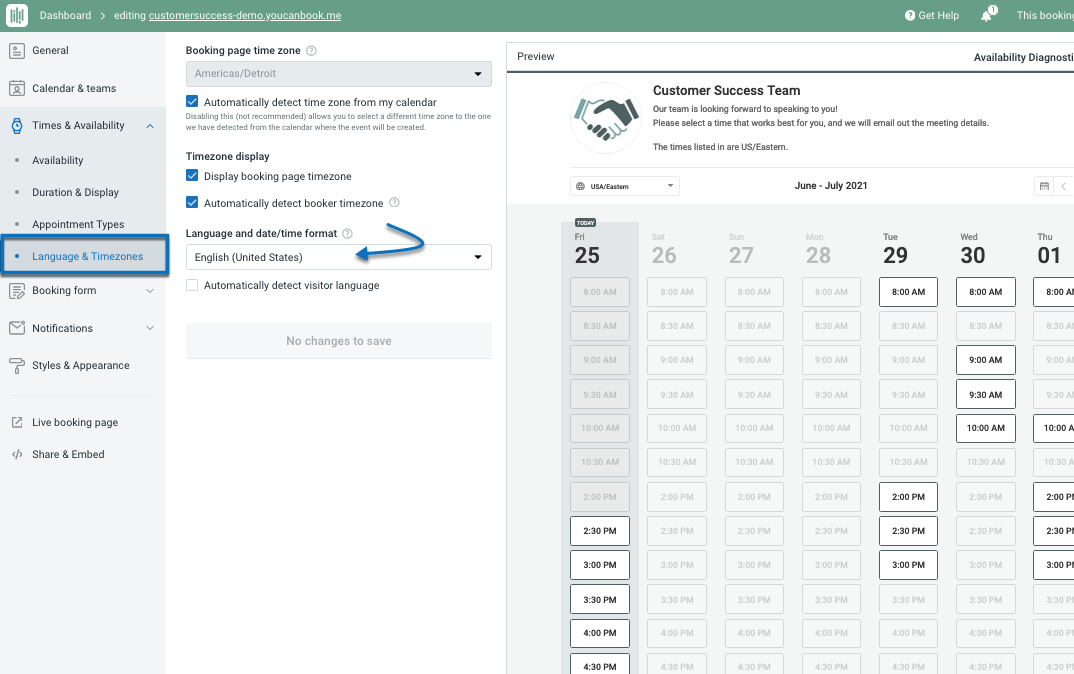This screenshot has height=674, width=1074.
Task: Select the Wed 30 10:00 AM slot
Action: click(986, 428)
